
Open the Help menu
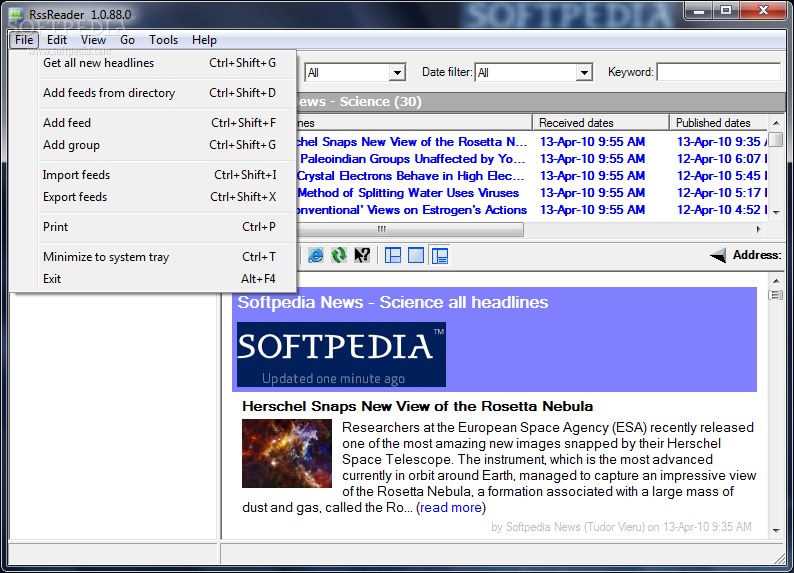pyautogui.click(x=204, y=40)
